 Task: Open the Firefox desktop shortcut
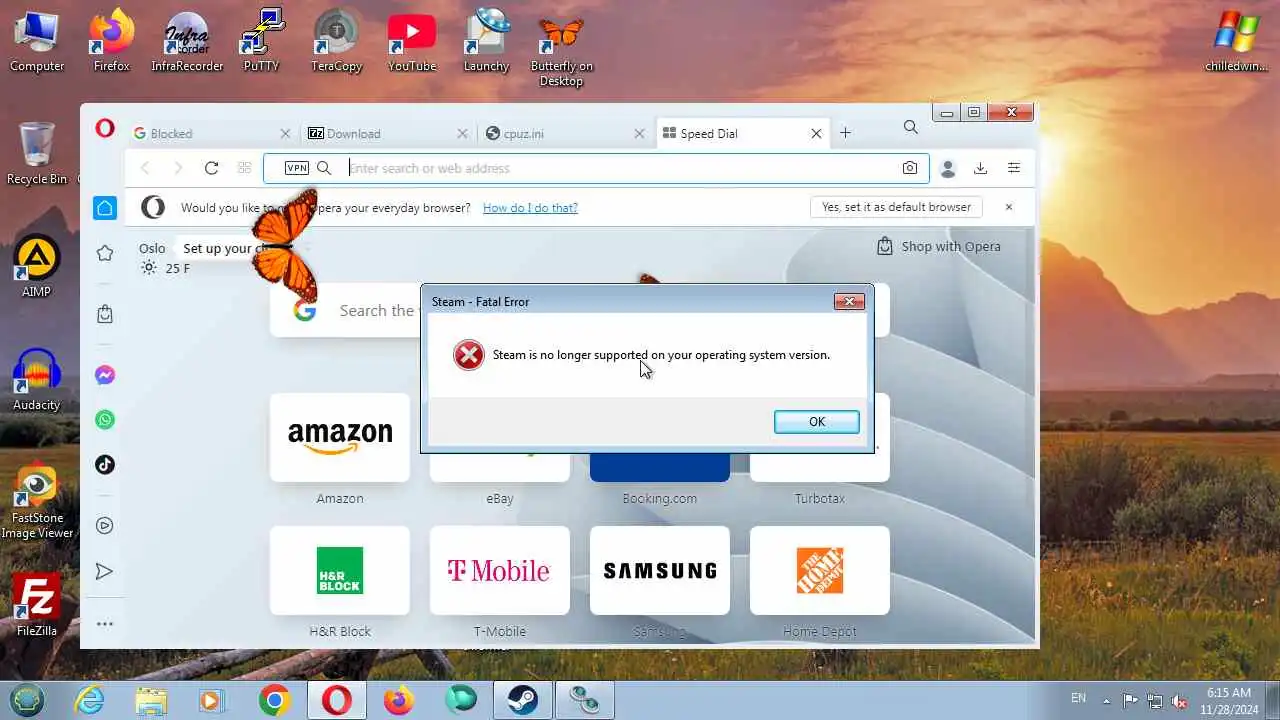tap(112, 42)
